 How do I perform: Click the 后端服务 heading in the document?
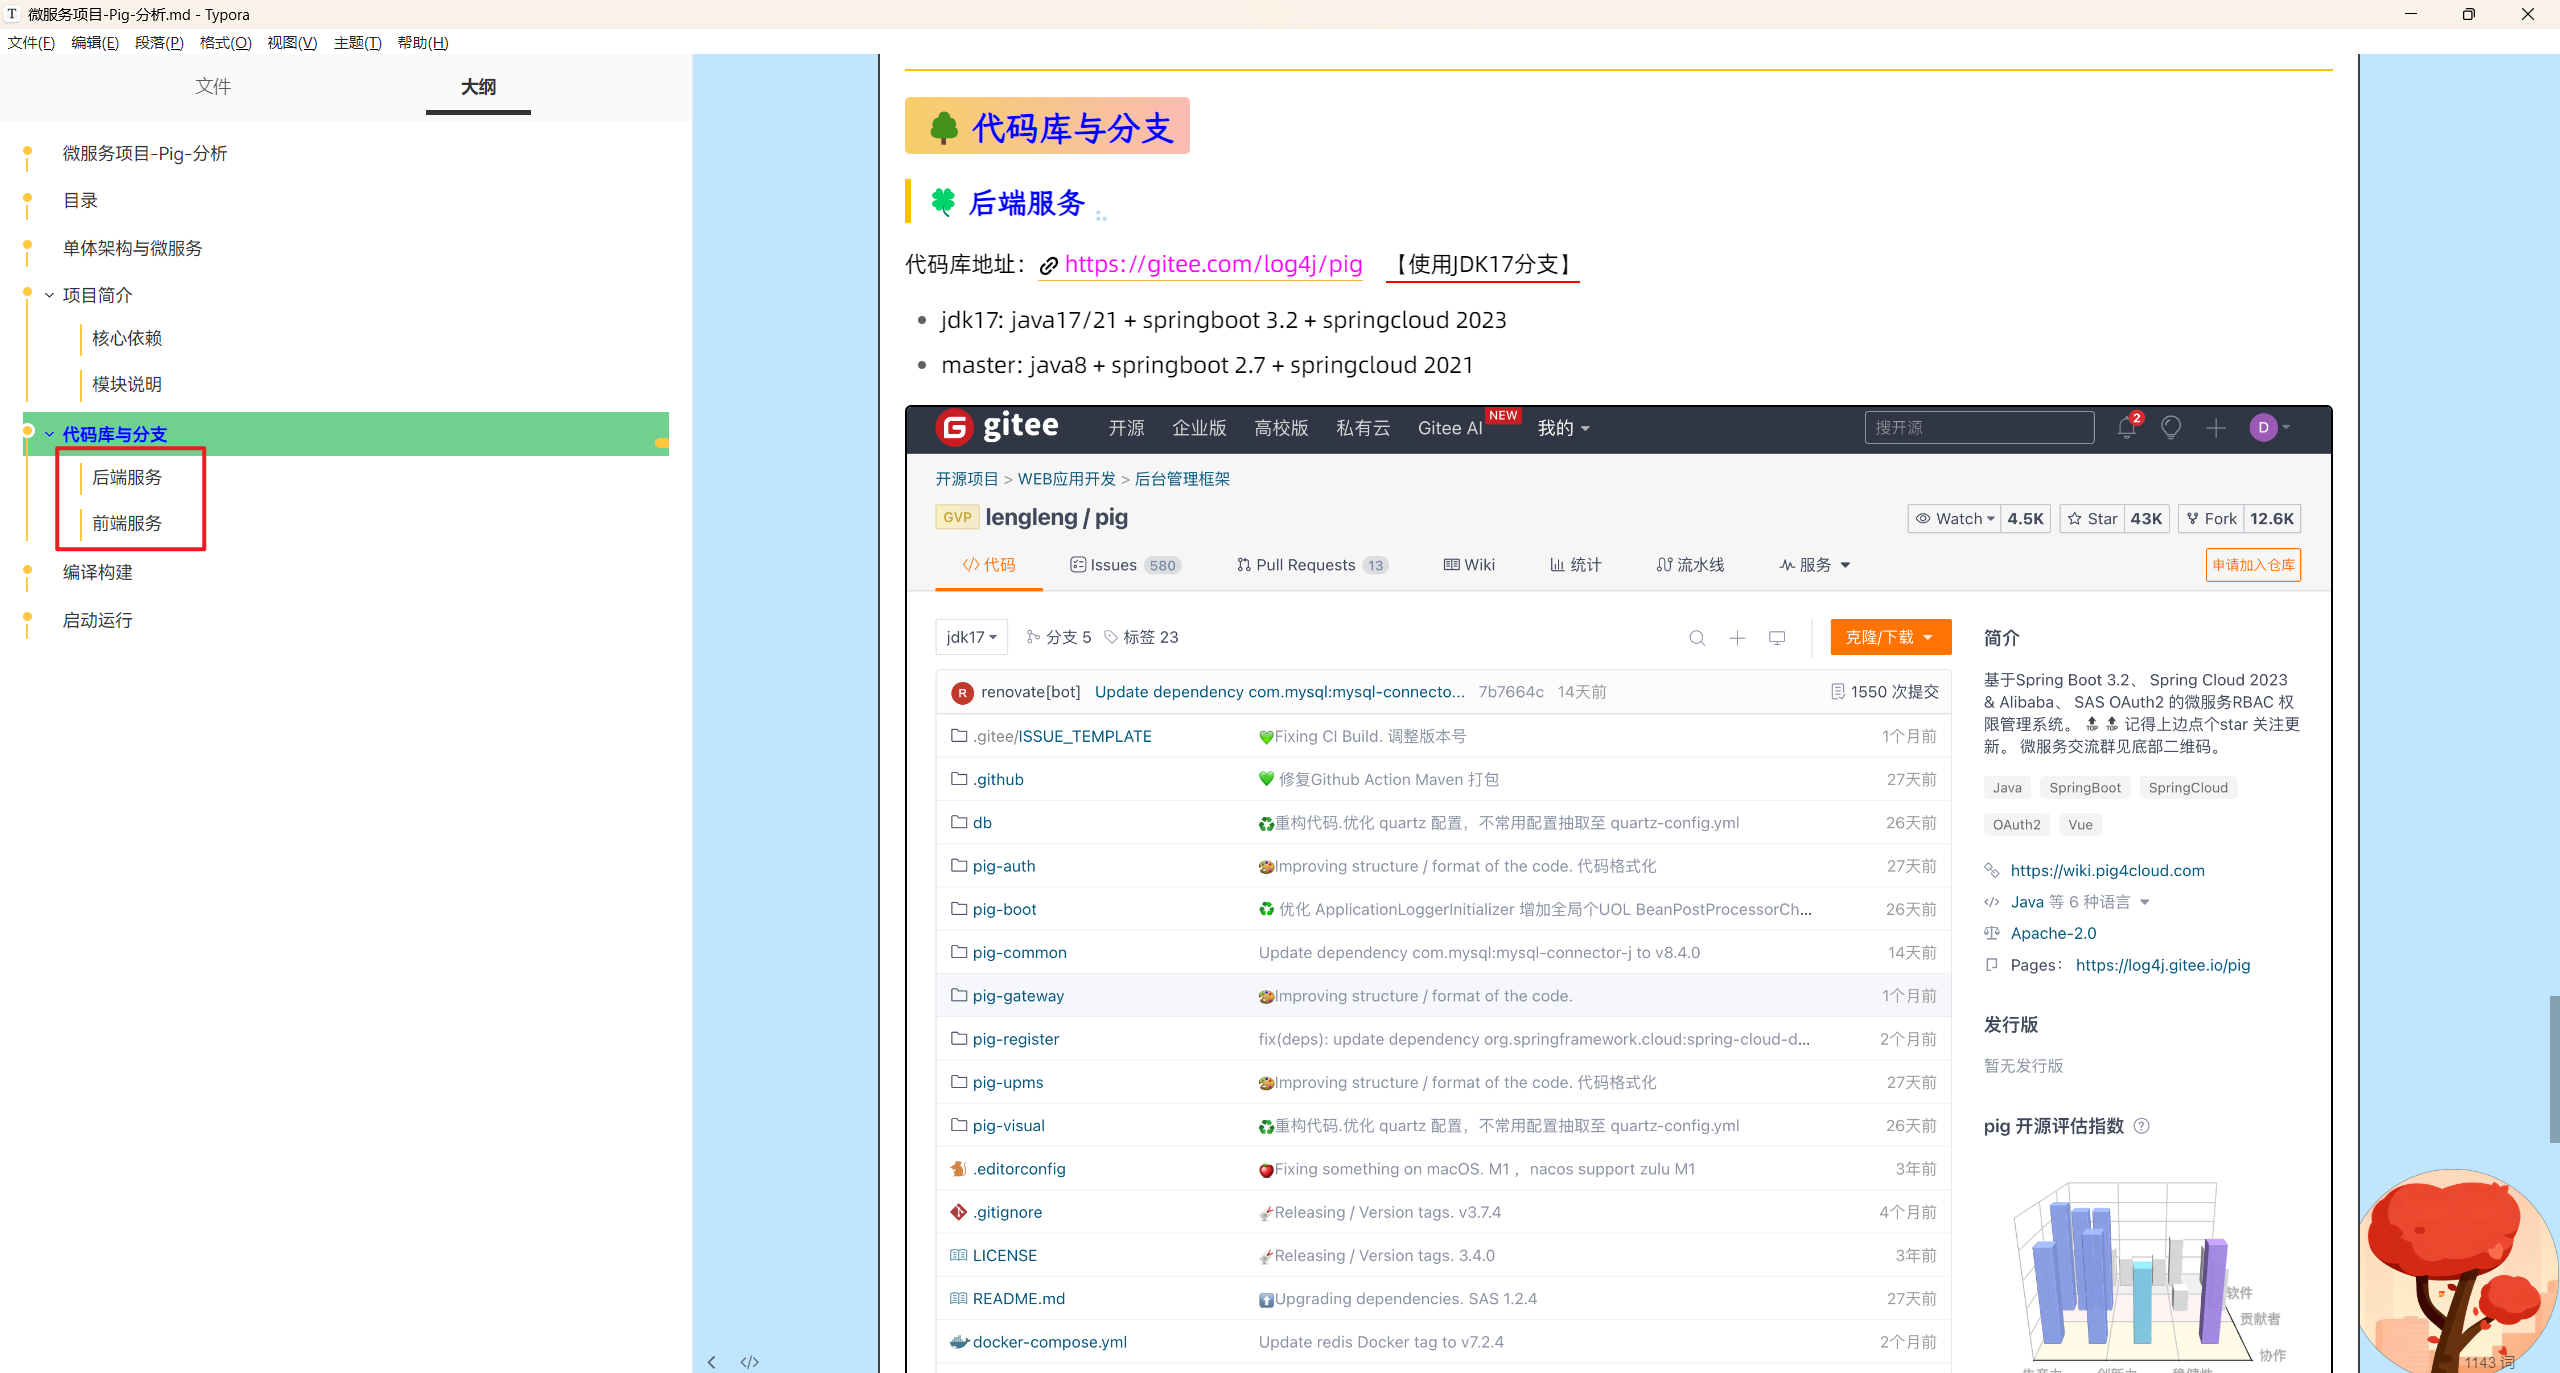[1026, 203]
